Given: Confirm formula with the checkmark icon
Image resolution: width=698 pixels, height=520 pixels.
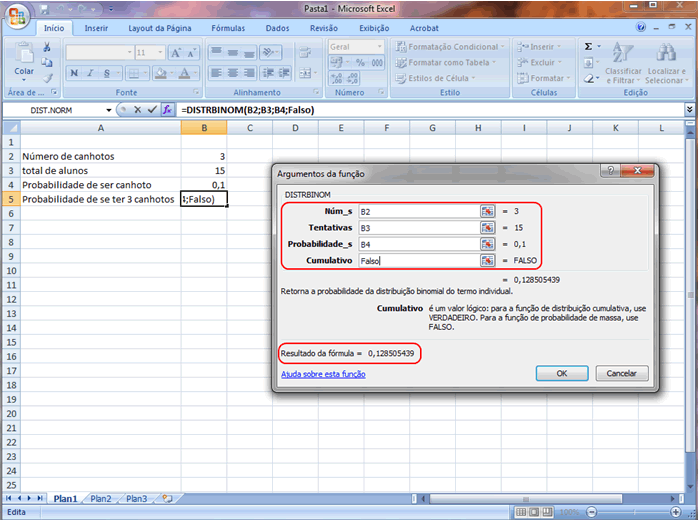Looking at the screenshot, I should (x=152, y=109).
